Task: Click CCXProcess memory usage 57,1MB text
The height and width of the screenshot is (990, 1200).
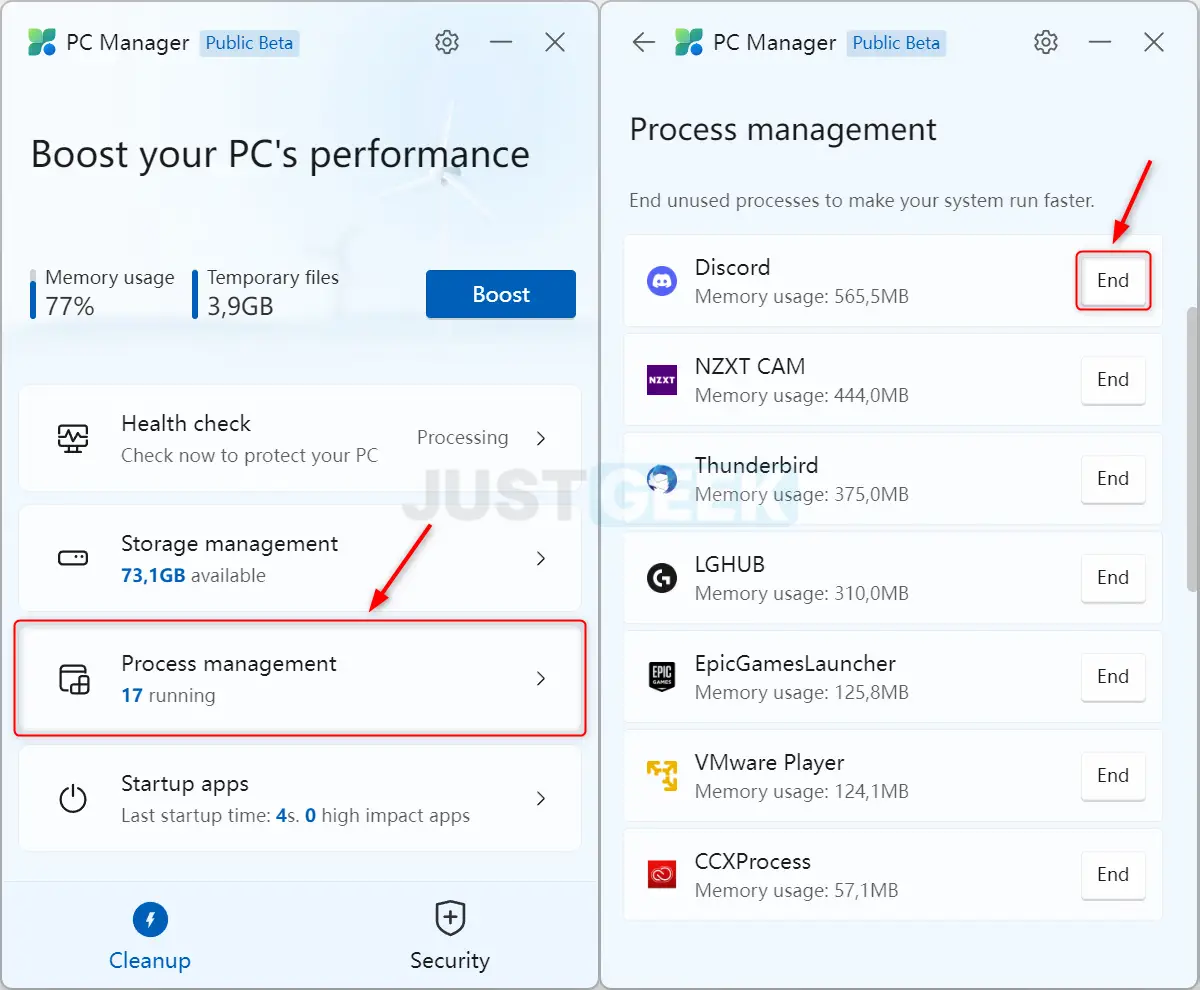Action: pos(797,891)
